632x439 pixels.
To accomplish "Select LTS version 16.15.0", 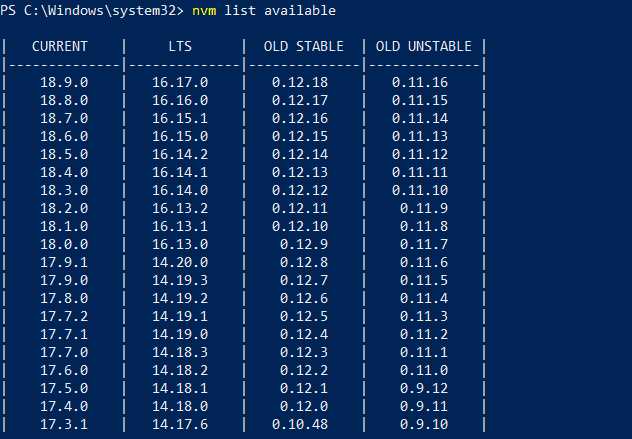I will [x=180, y=136].
